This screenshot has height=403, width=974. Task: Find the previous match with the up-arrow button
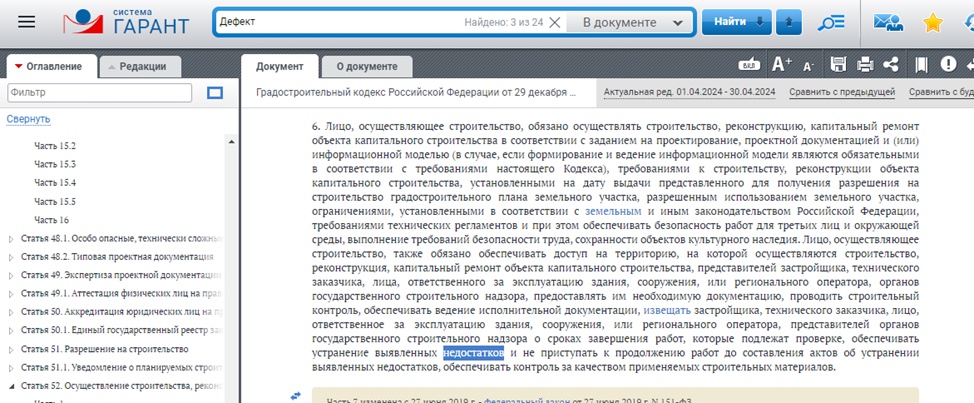(789, 22)
